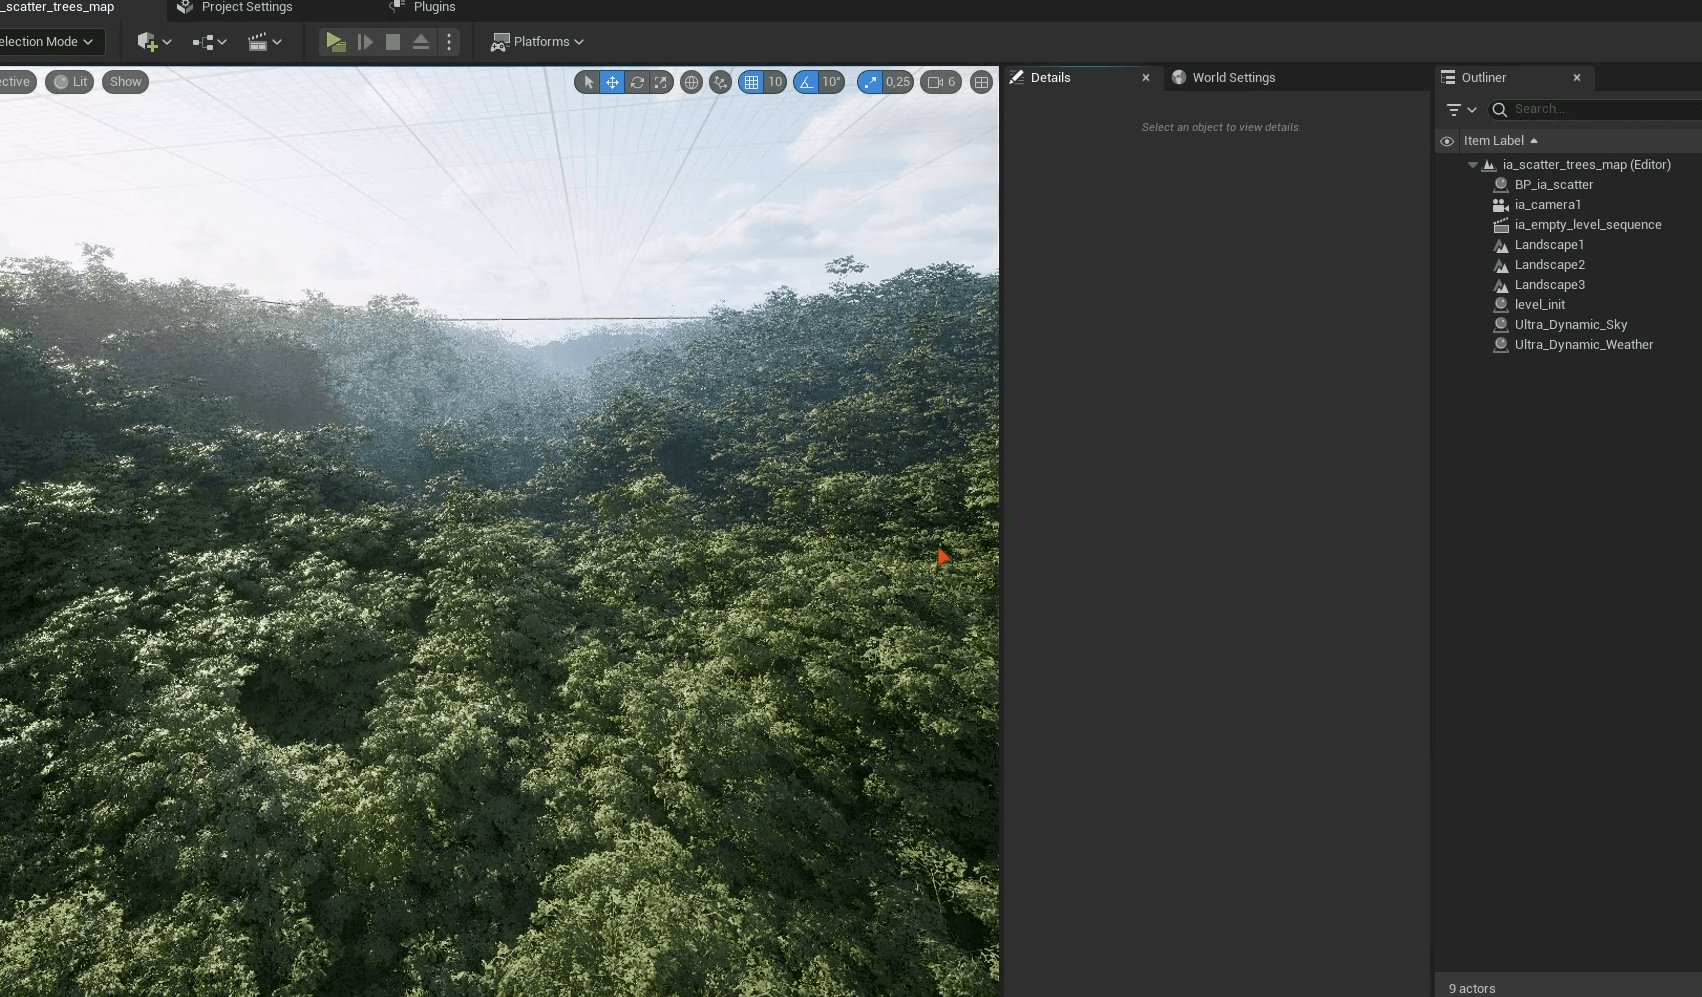Select Ultra_Dynamic_Sky in Outliner
Viewport: 1702px width, 997px height.
1571,325
